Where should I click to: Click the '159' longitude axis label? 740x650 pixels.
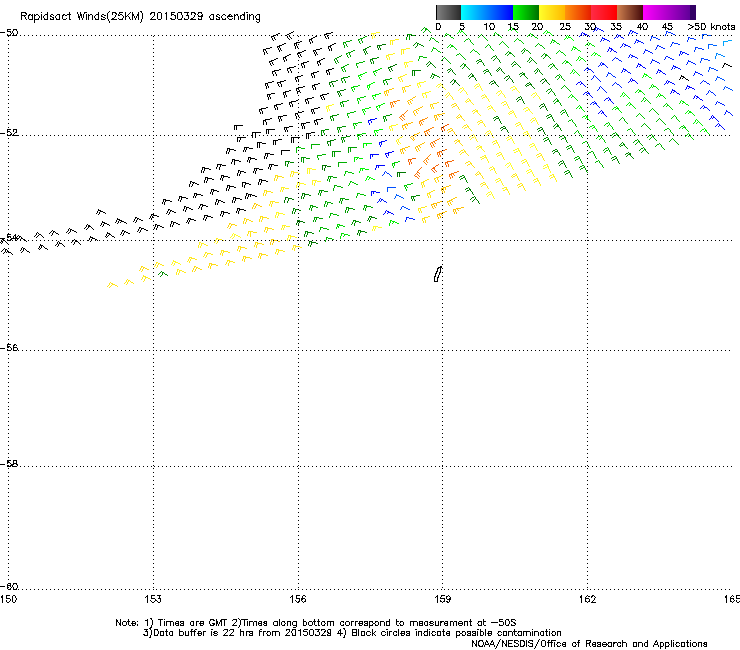point(442,599)
